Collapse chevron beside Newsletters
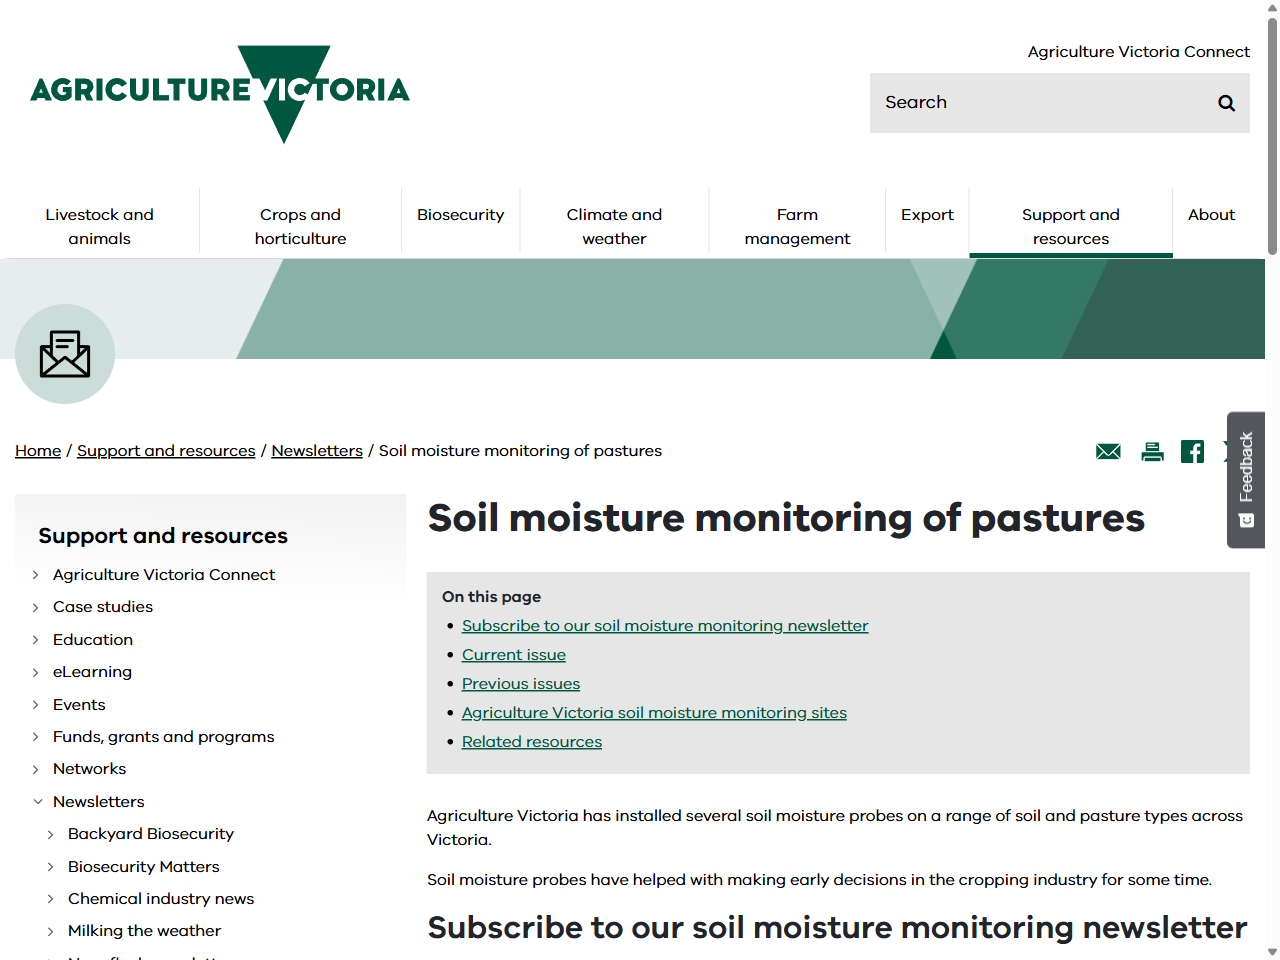This screenshot has width=1280, height=960. (37, 802)
